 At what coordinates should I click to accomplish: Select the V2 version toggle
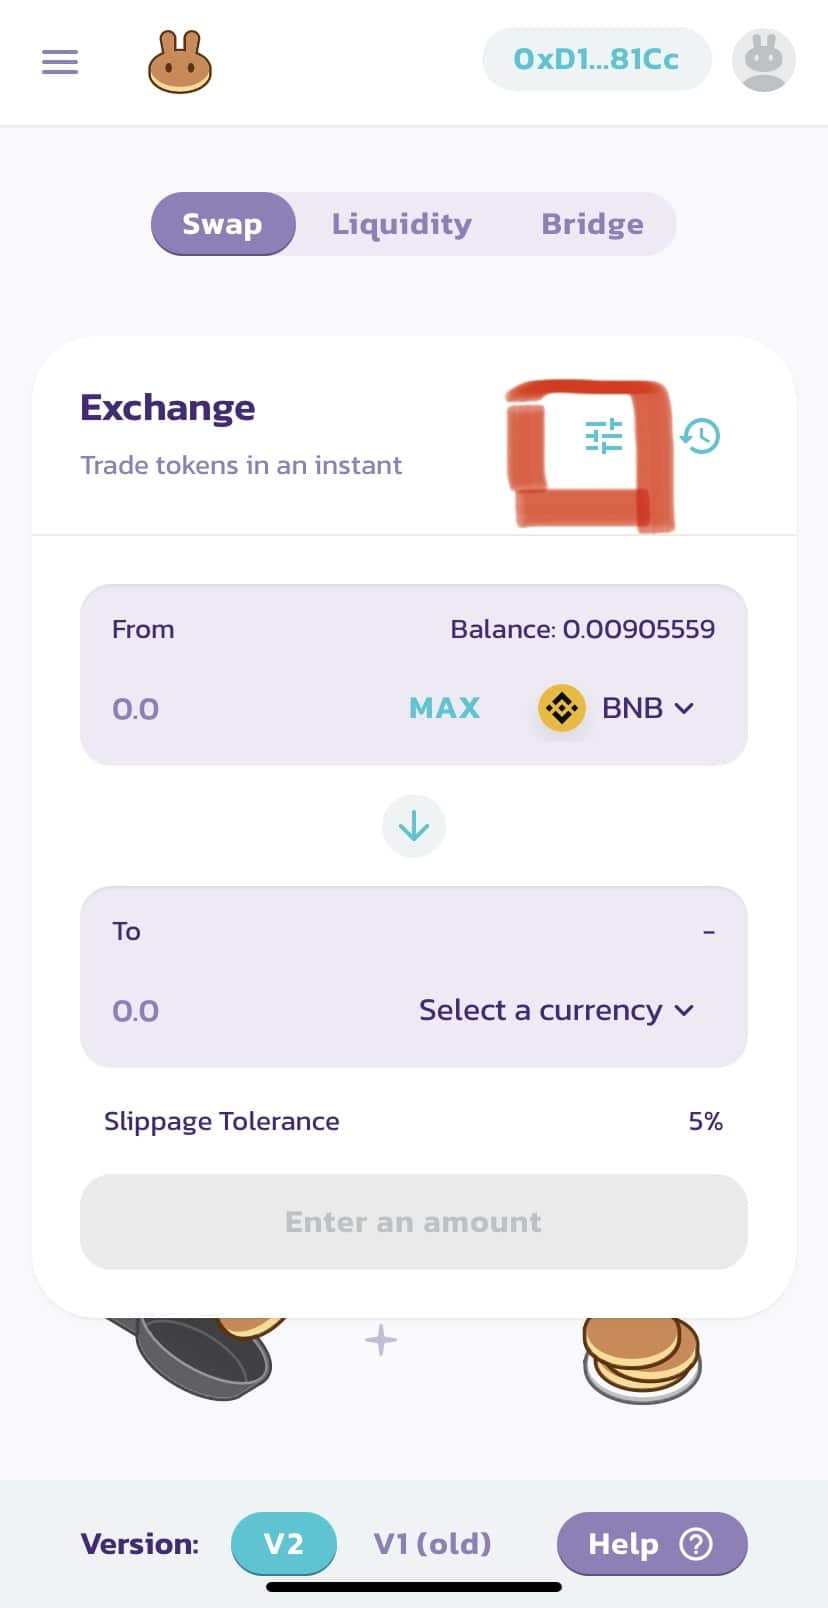284,1544
